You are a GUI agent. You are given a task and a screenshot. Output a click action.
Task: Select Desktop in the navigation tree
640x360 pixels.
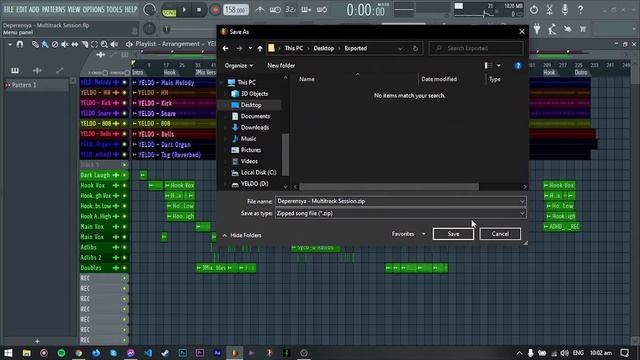pyautogui.click(x=251, y=105)
